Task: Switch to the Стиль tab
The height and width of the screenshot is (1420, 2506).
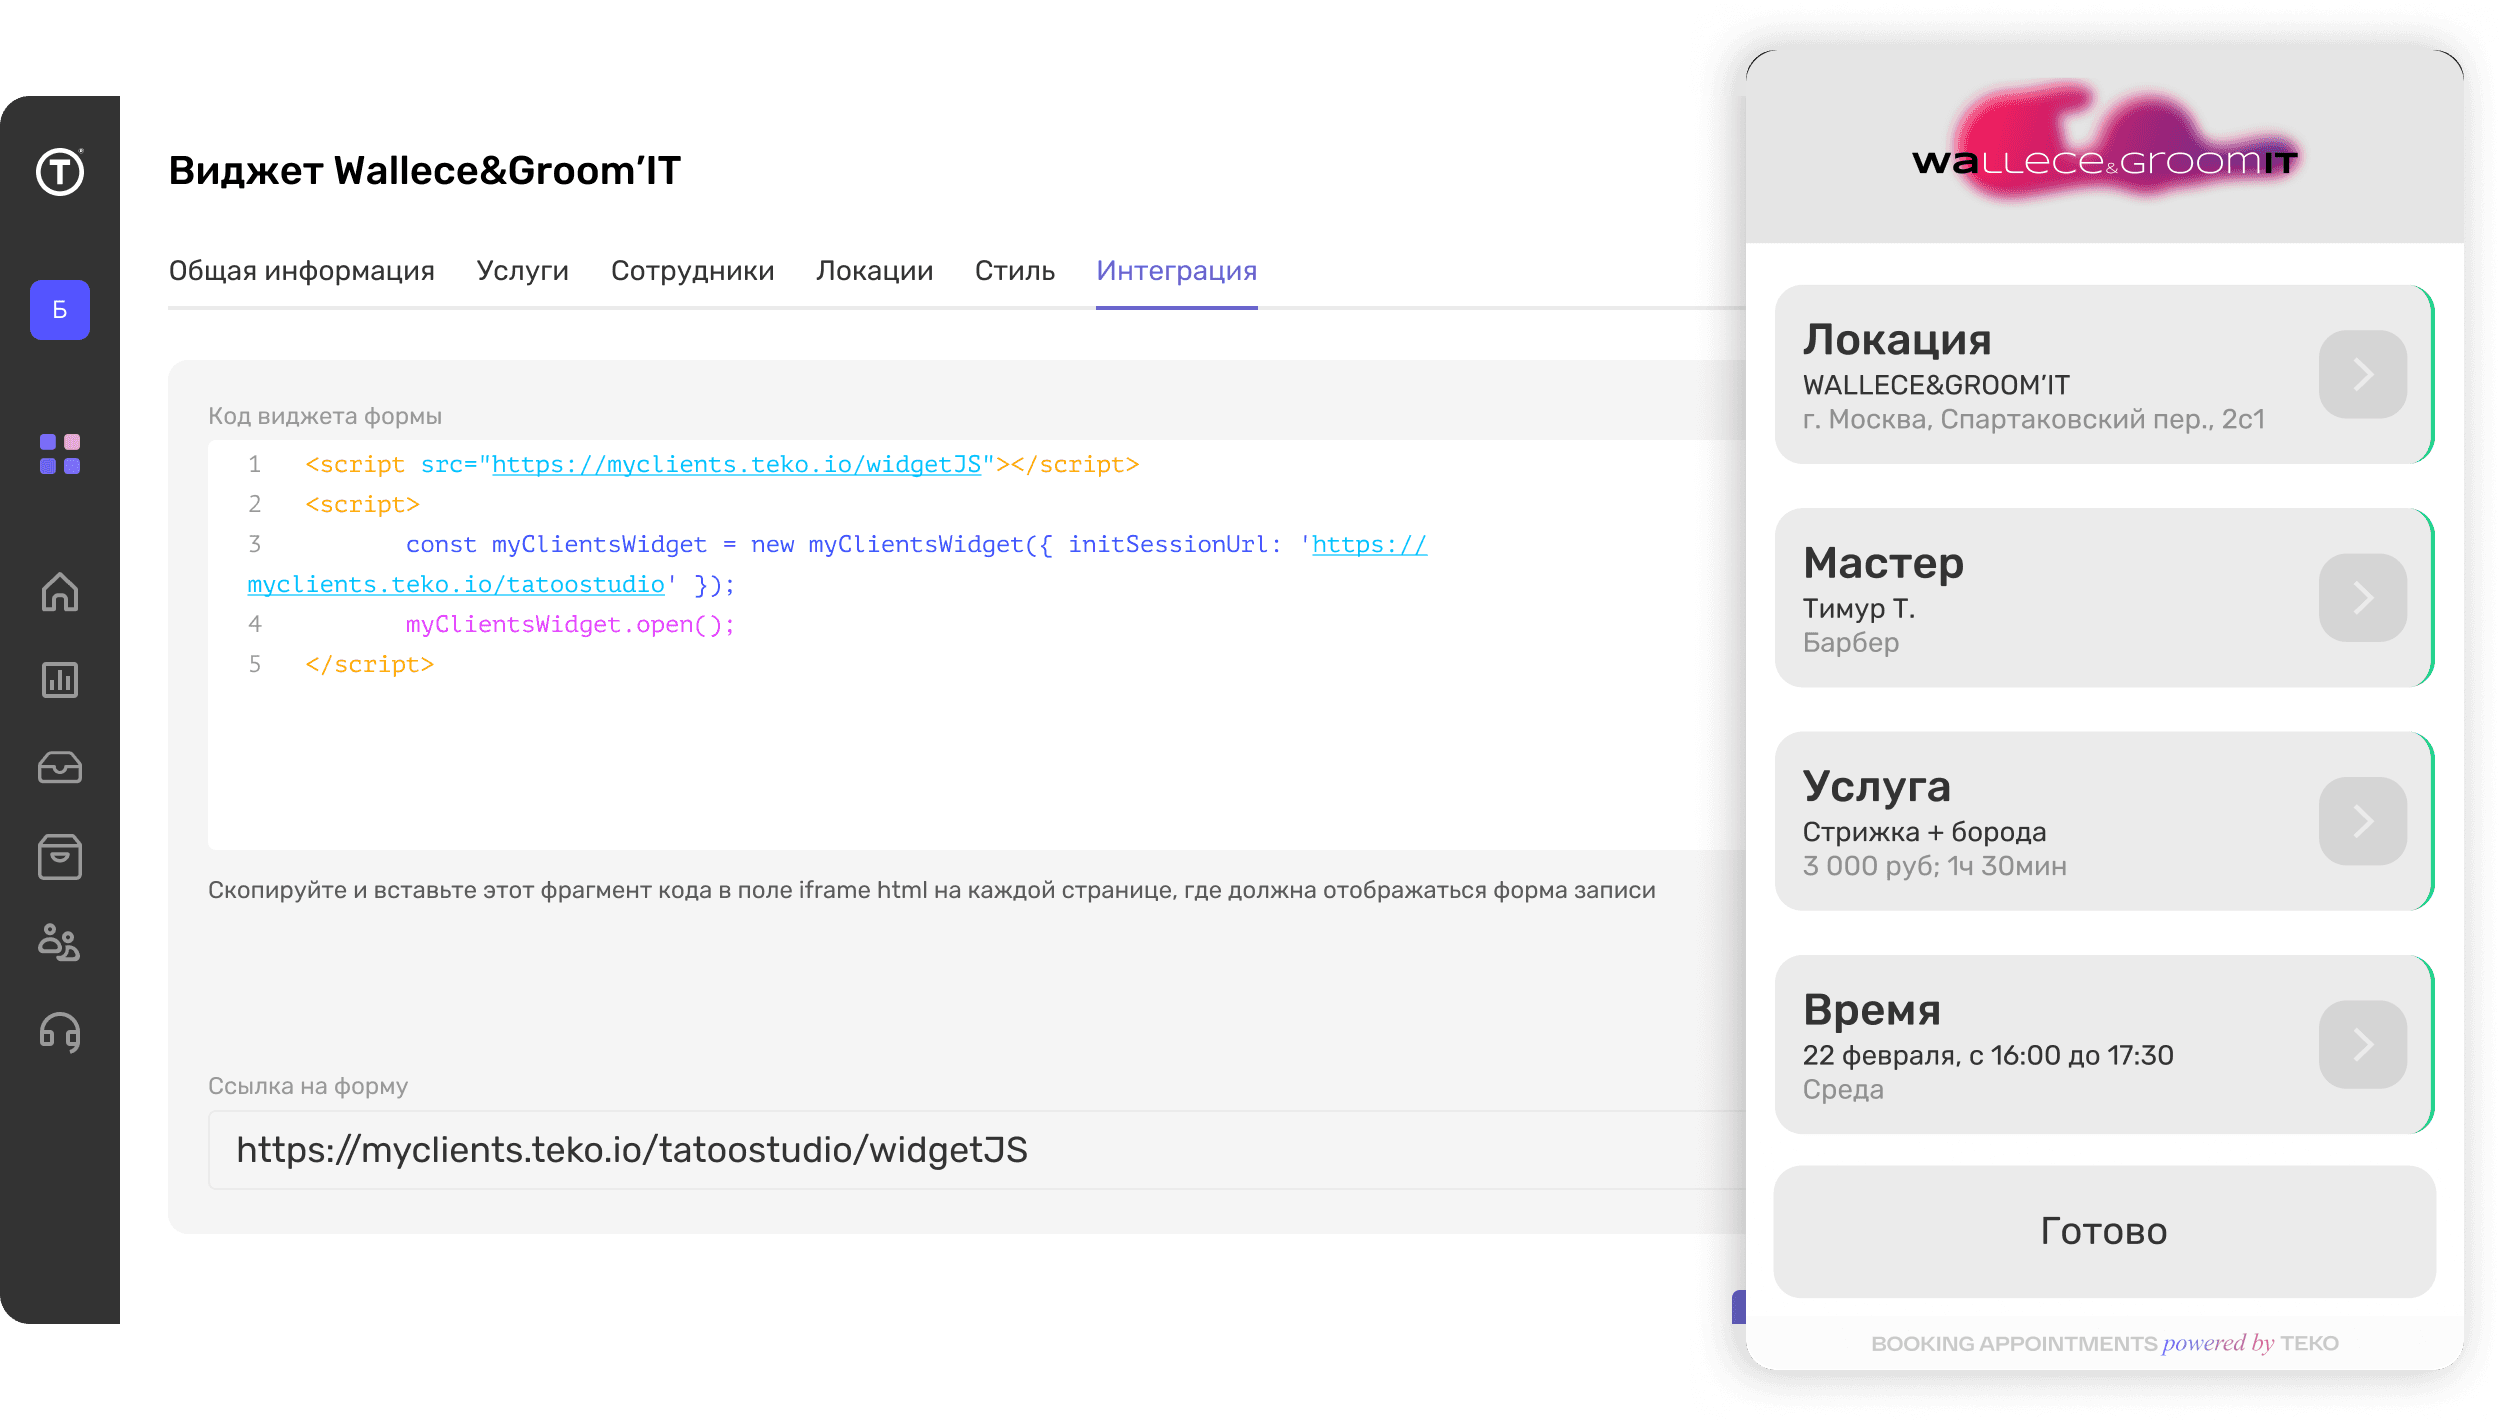Action: click(x=1014, y=271)
